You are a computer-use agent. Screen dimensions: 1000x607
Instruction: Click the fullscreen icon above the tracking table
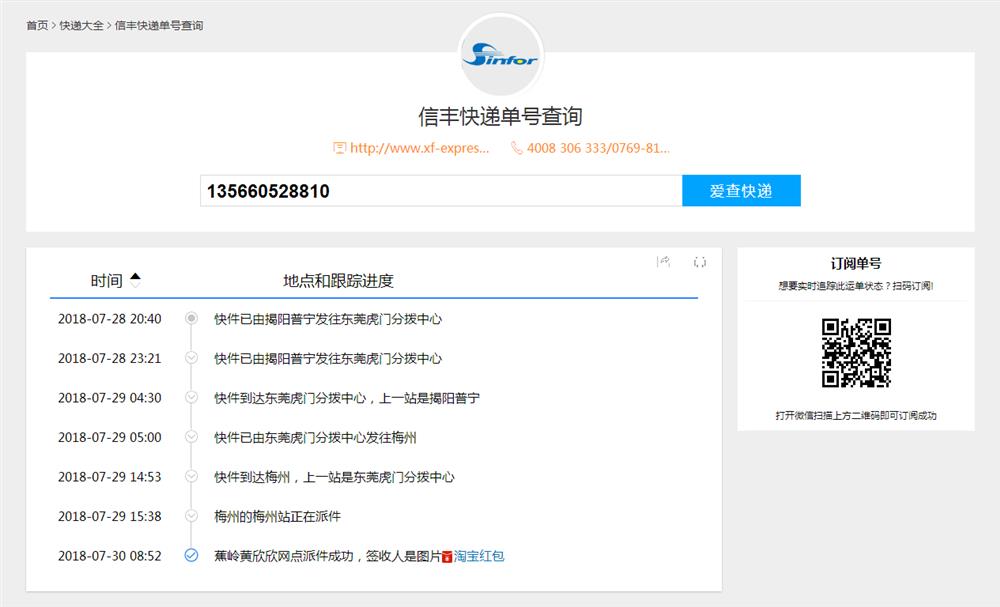pyautogui.click(x=700, y=262)
